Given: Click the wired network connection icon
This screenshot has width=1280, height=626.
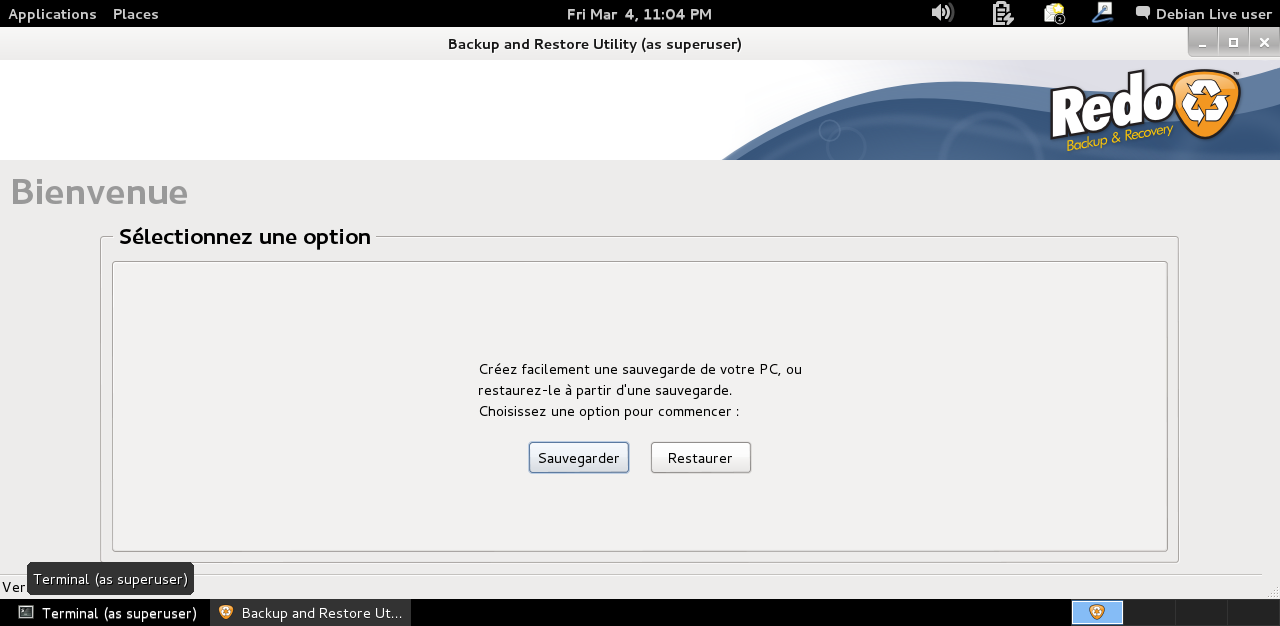Looking at the screenshot, I should (x=1102, y=13).
